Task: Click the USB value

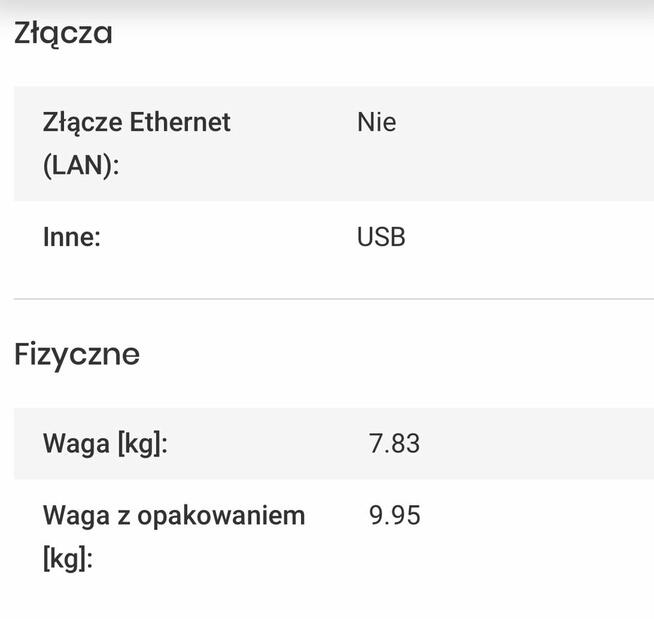Action: click(x=381, y=238)
